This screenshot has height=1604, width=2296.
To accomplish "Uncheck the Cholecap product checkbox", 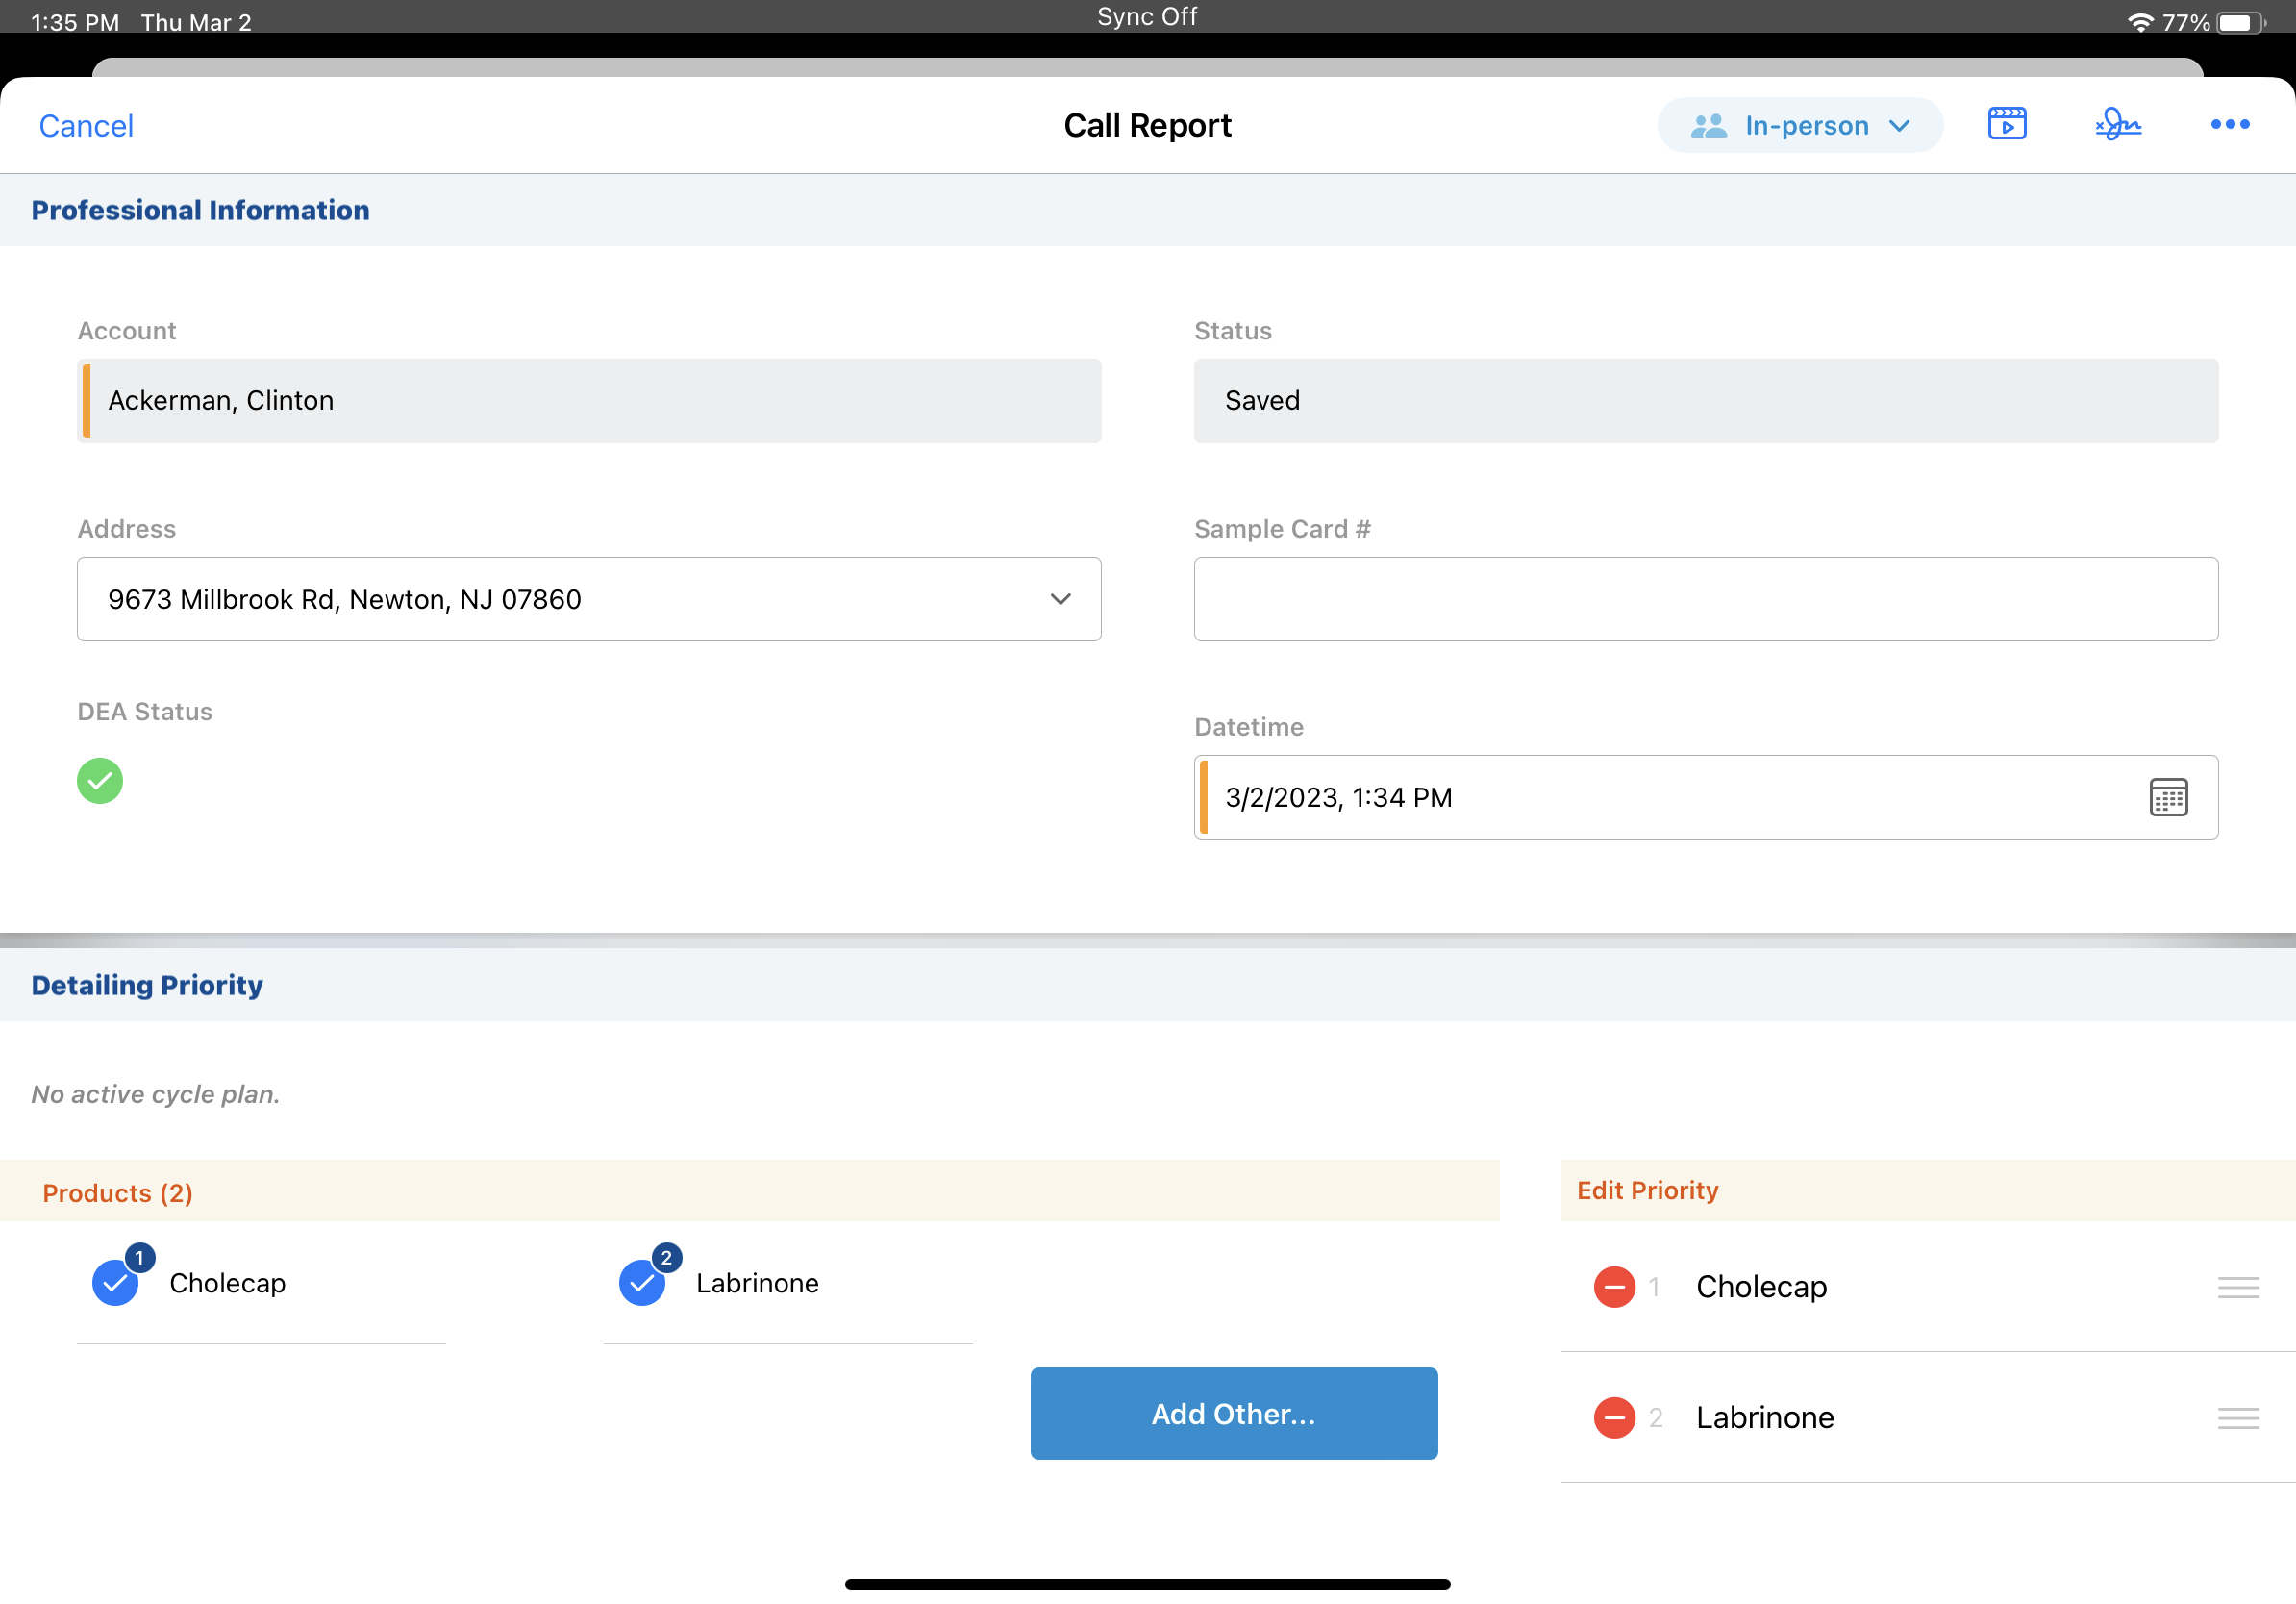I will (x=116, y=1282).
